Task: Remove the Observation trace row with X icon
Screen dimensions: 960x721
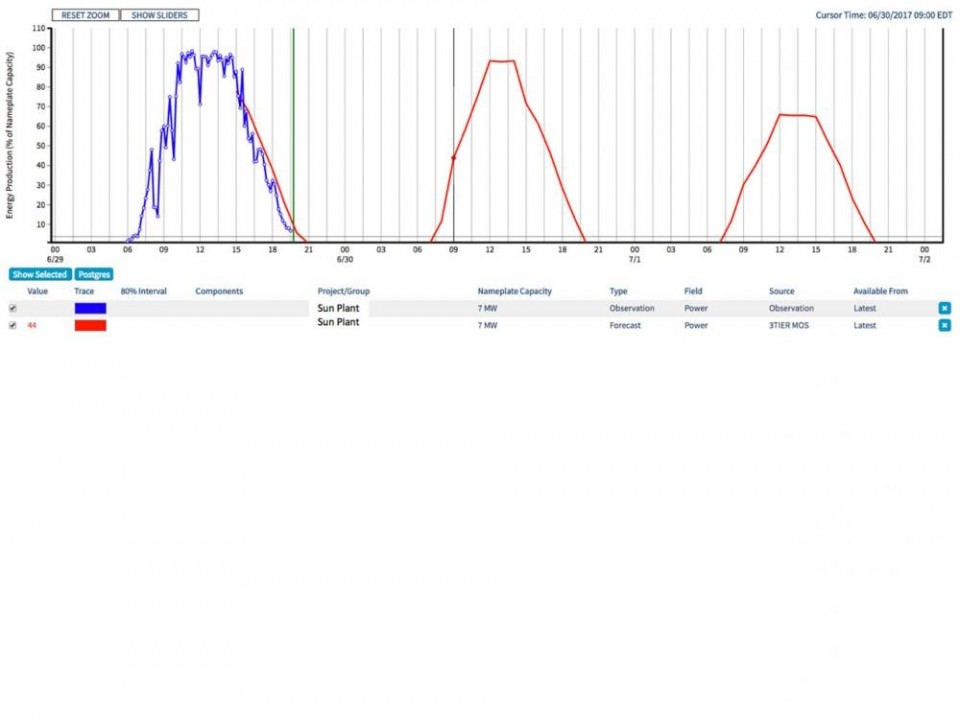Action: 944,308
